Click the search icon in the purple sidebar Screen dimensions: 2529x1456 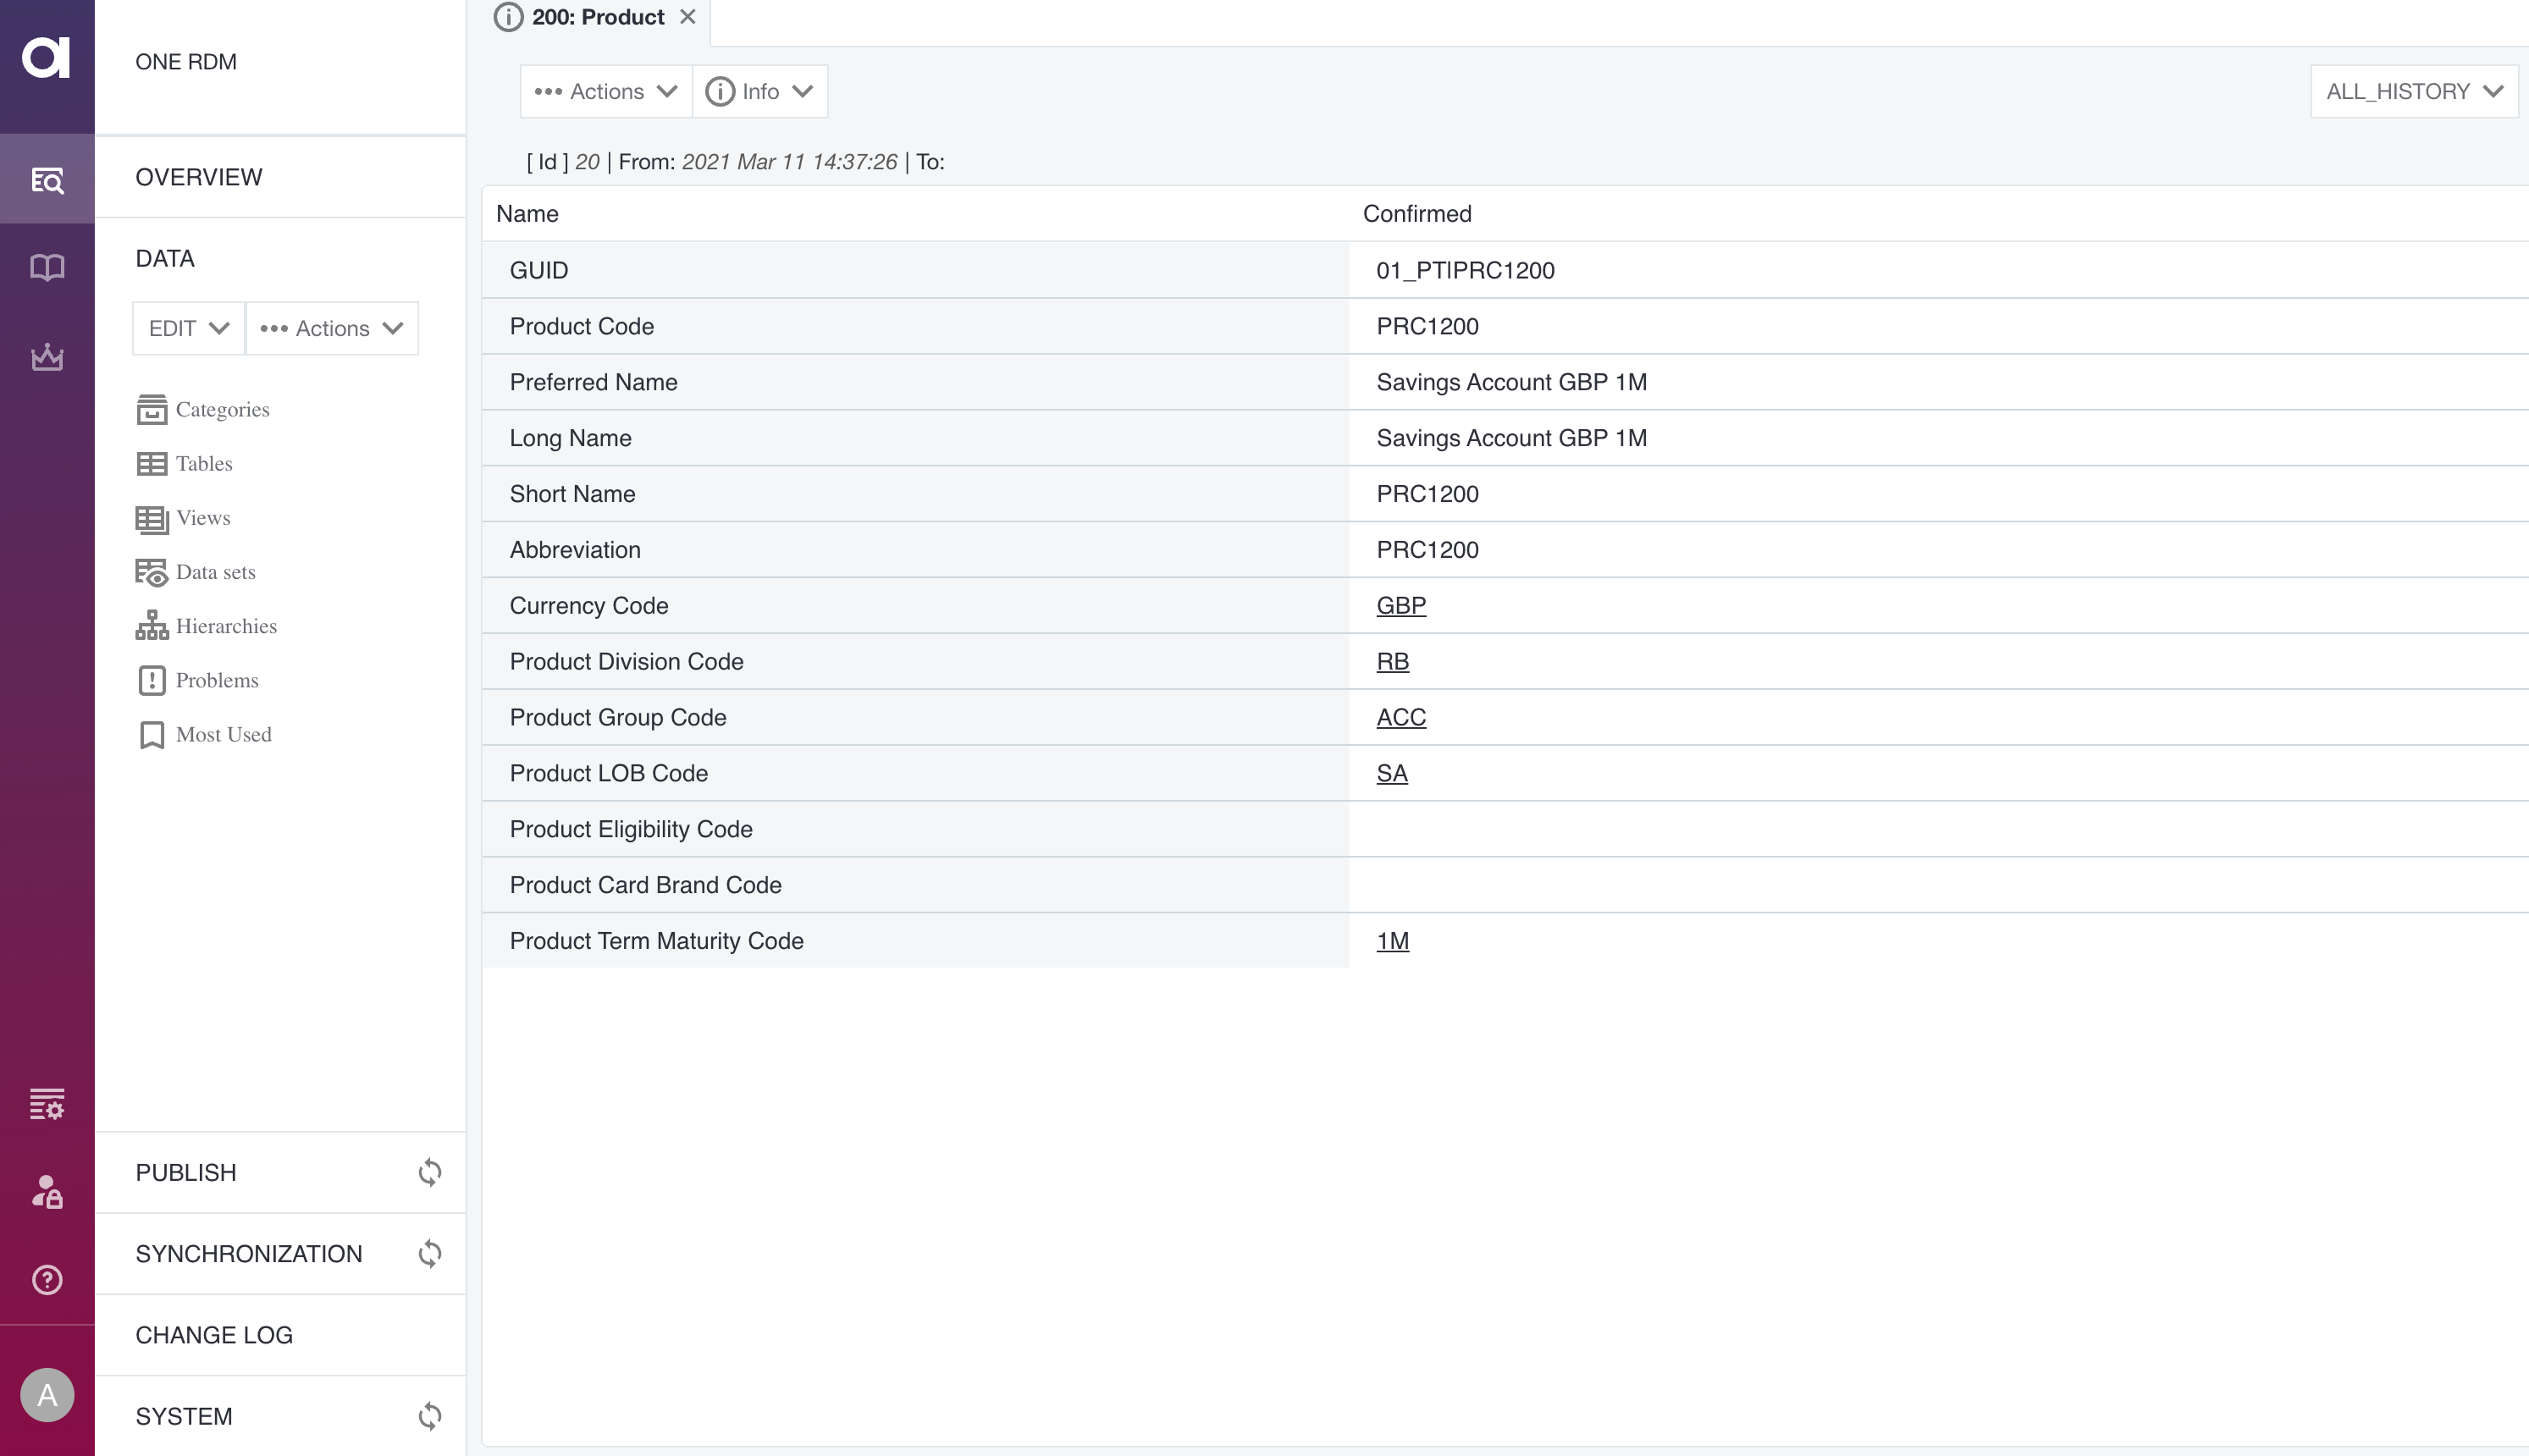point(46,180)
